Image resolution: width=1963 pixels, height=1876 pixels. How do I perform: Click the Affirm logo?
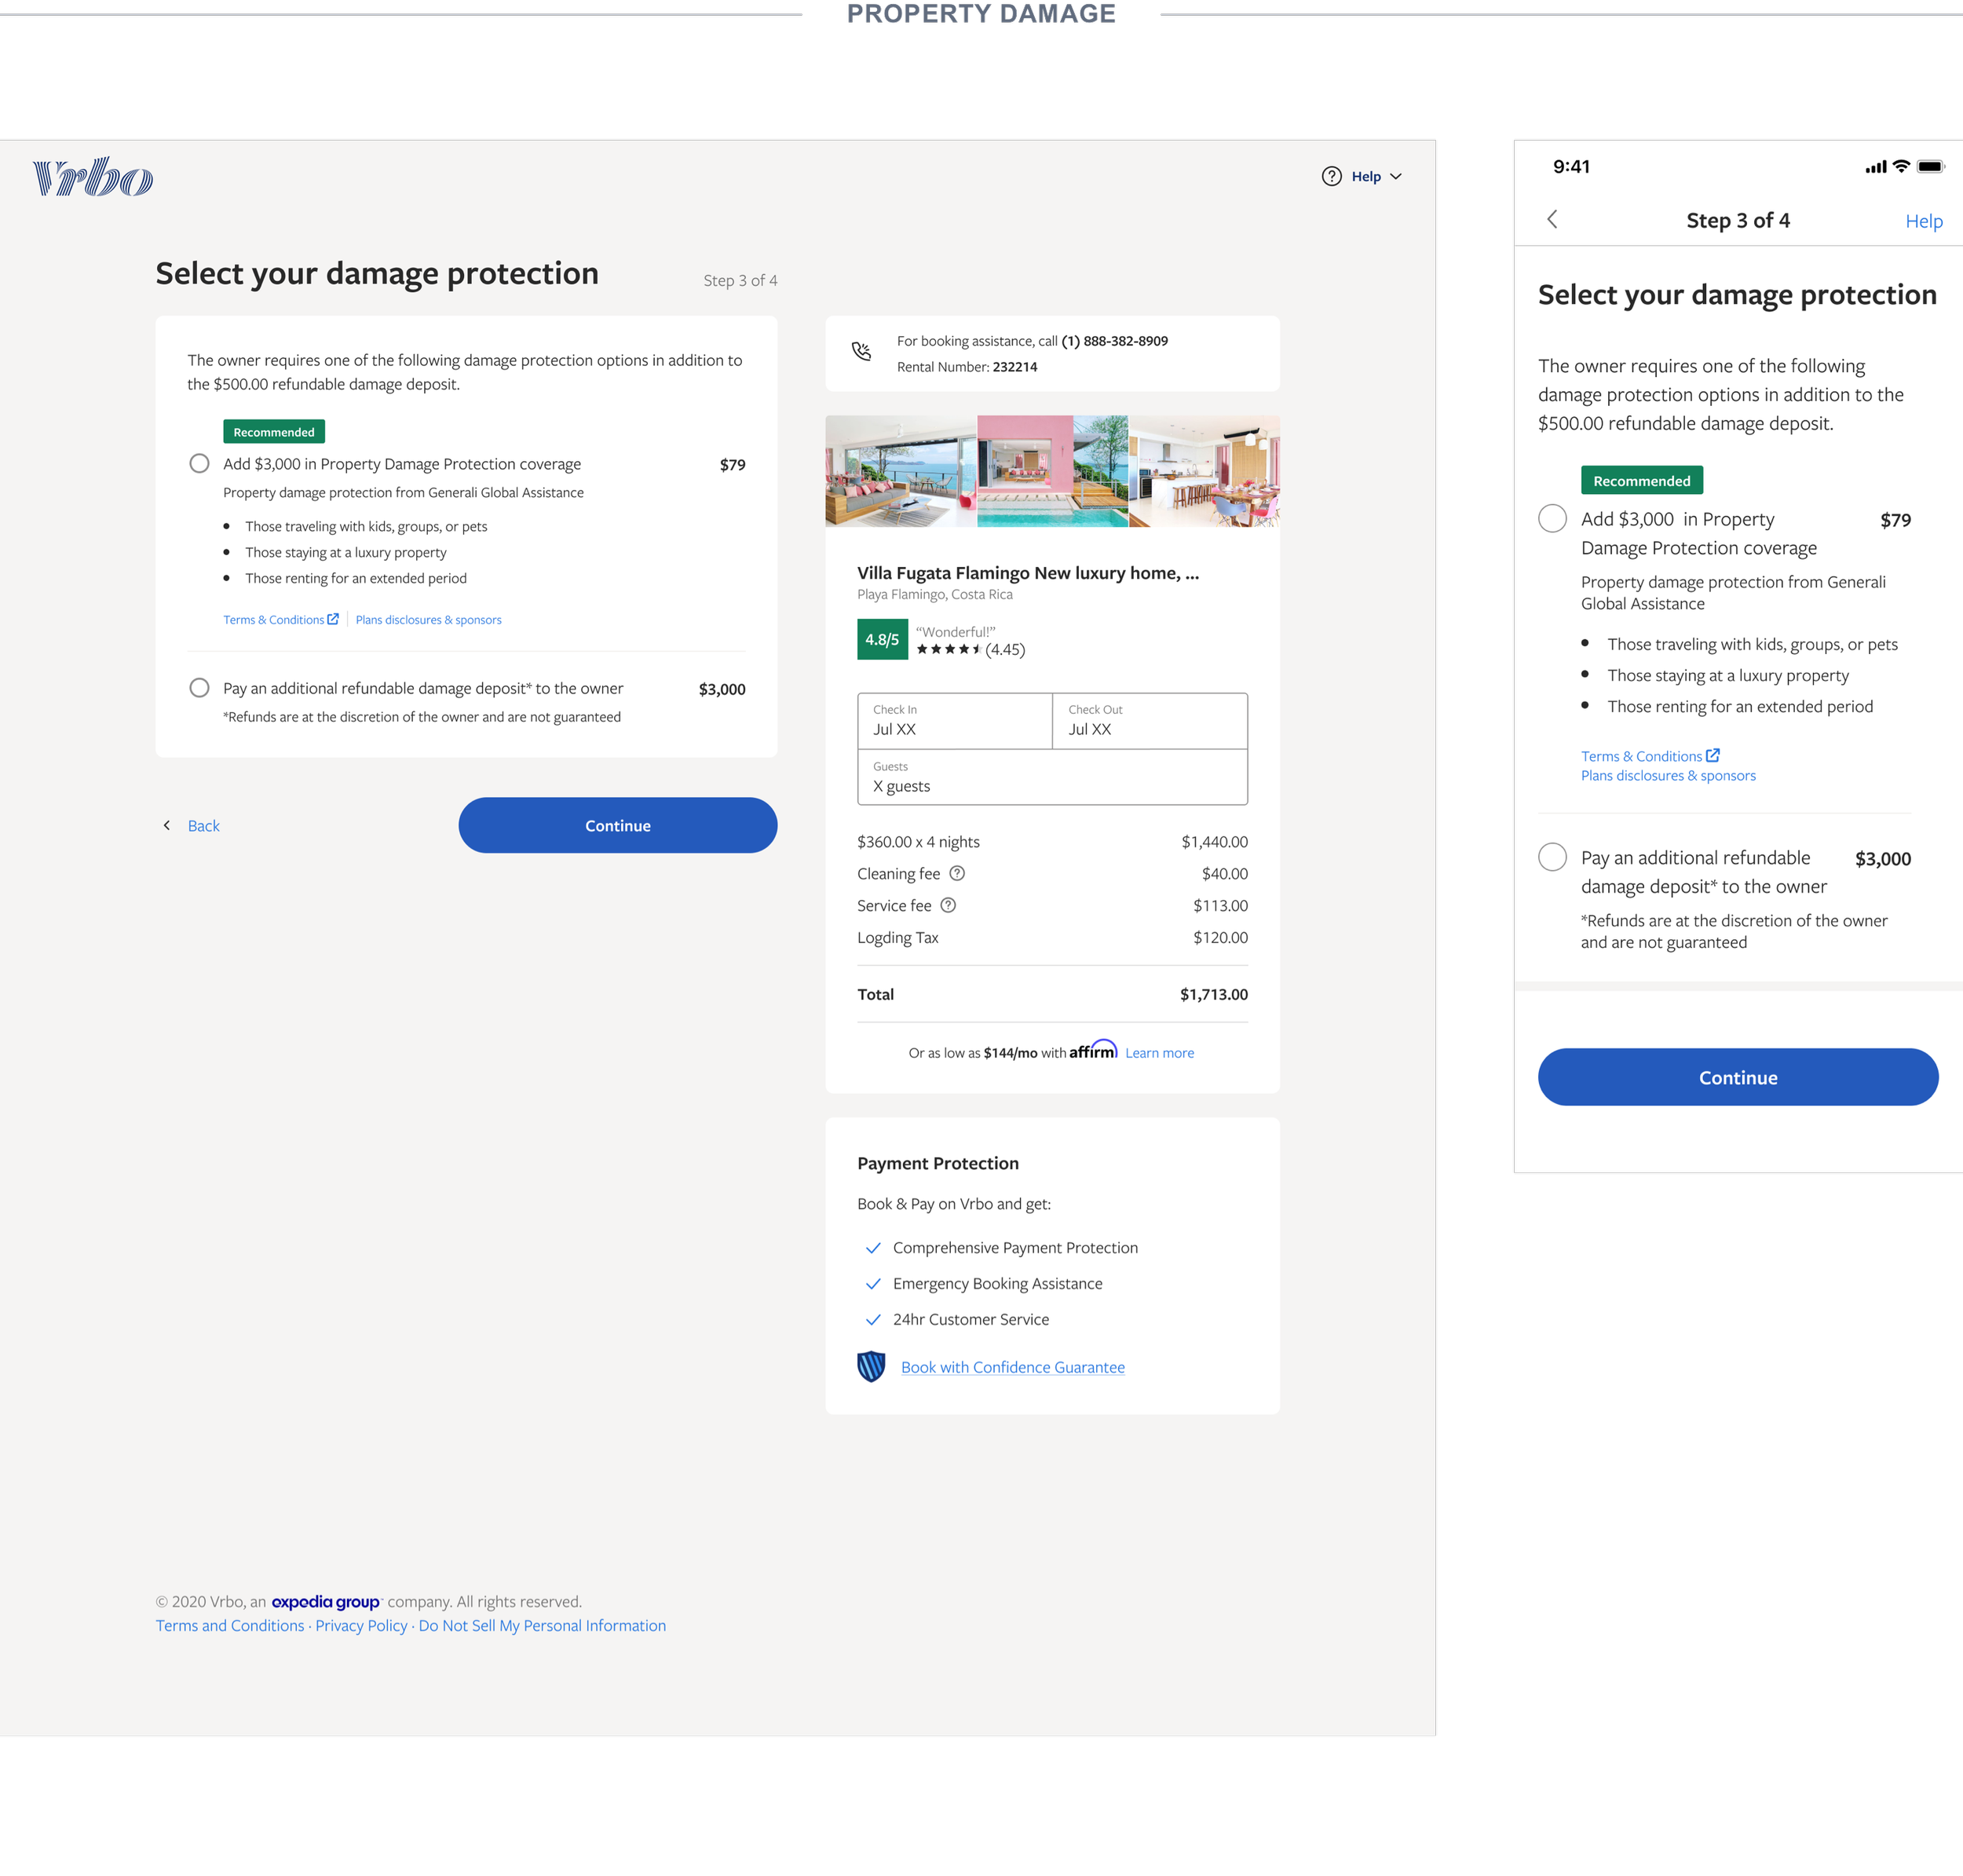click(1093, 1050)
